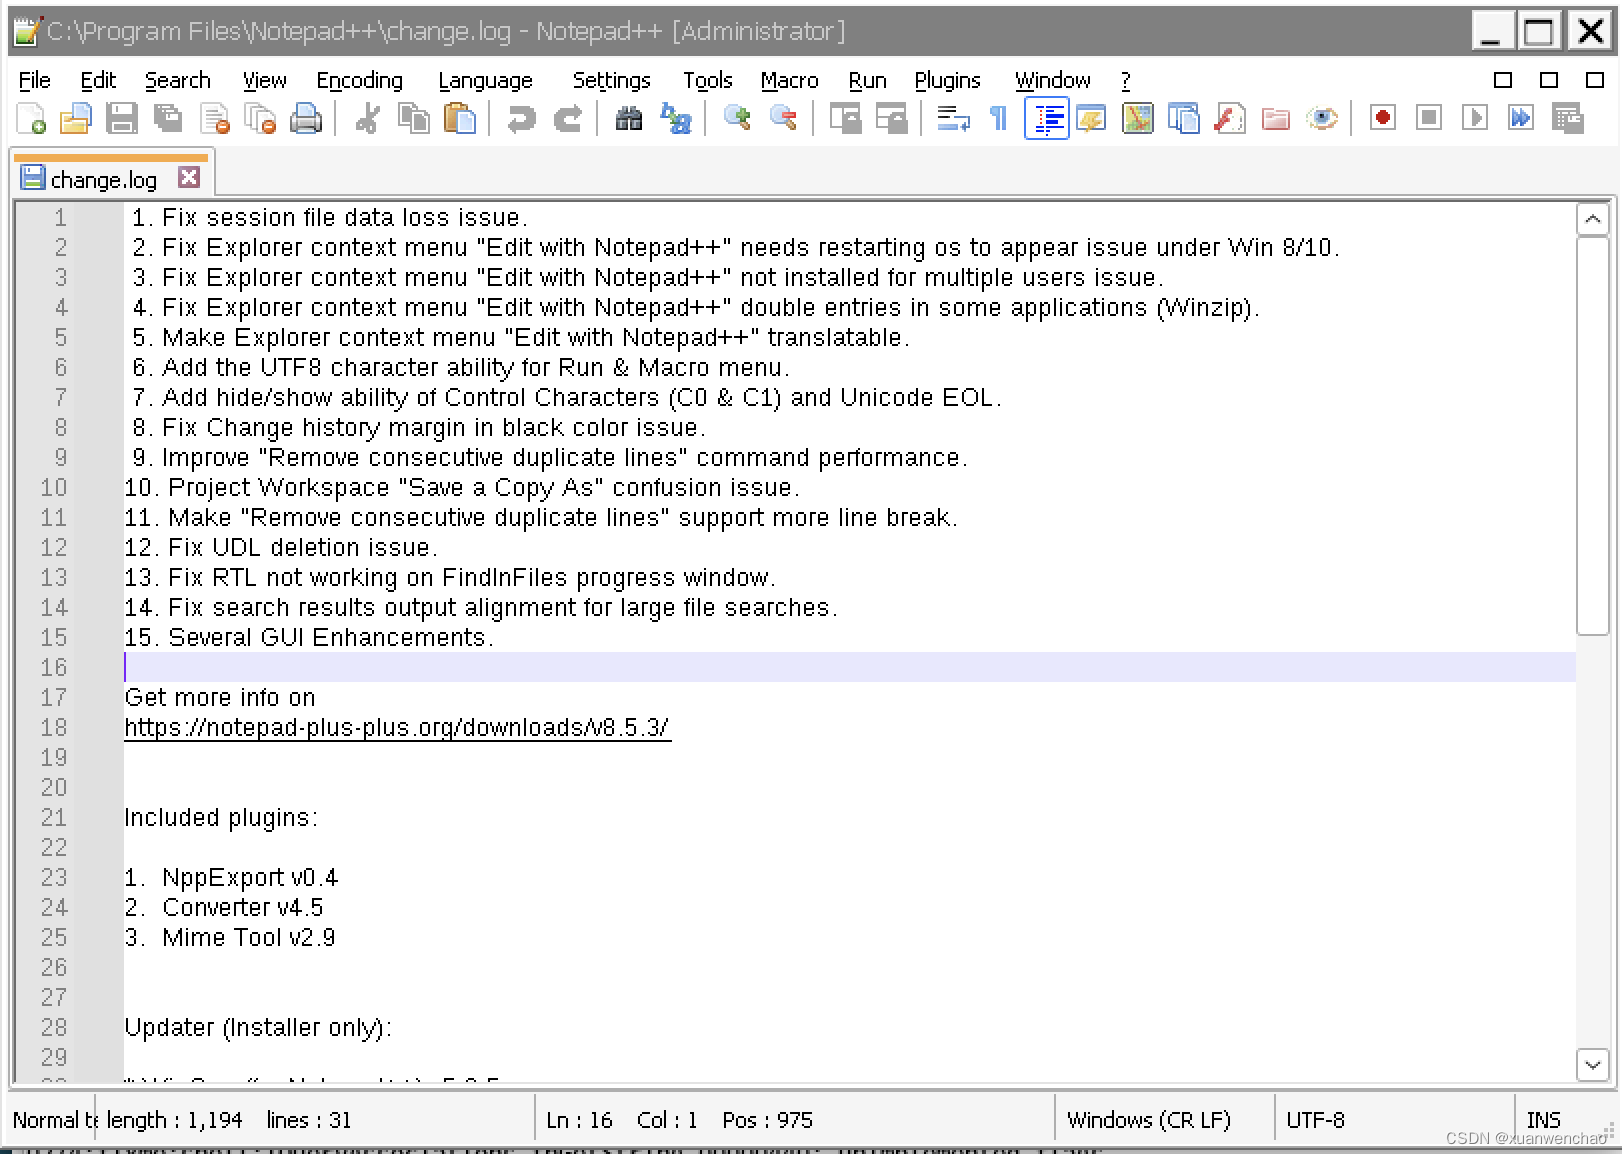Image resolution: width=1622 pixels, height=1154 pixels.
Task: Create a new file with the New icon
Action: click(x=31, y=119)
